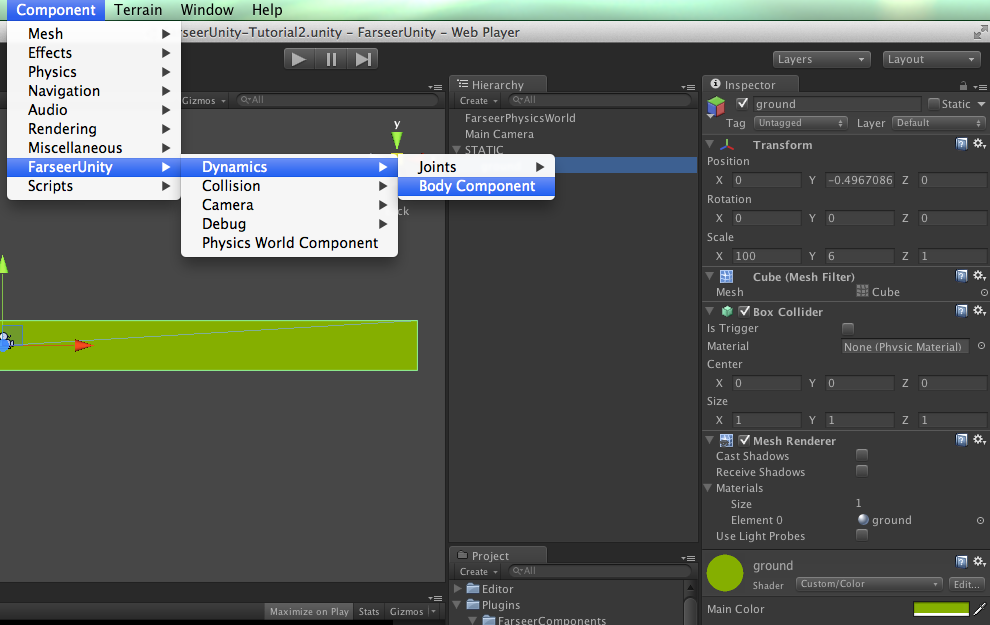Viewport: 990px width, 625px height.
Task: Open Box Collider help icon
Action: coord(961,311)
